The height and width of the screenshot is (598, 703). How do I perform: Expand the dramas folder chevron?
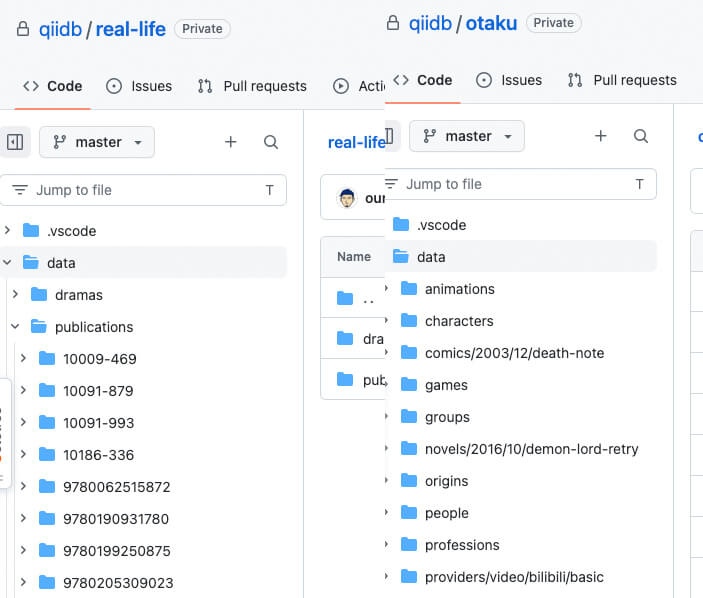point(15,294)
